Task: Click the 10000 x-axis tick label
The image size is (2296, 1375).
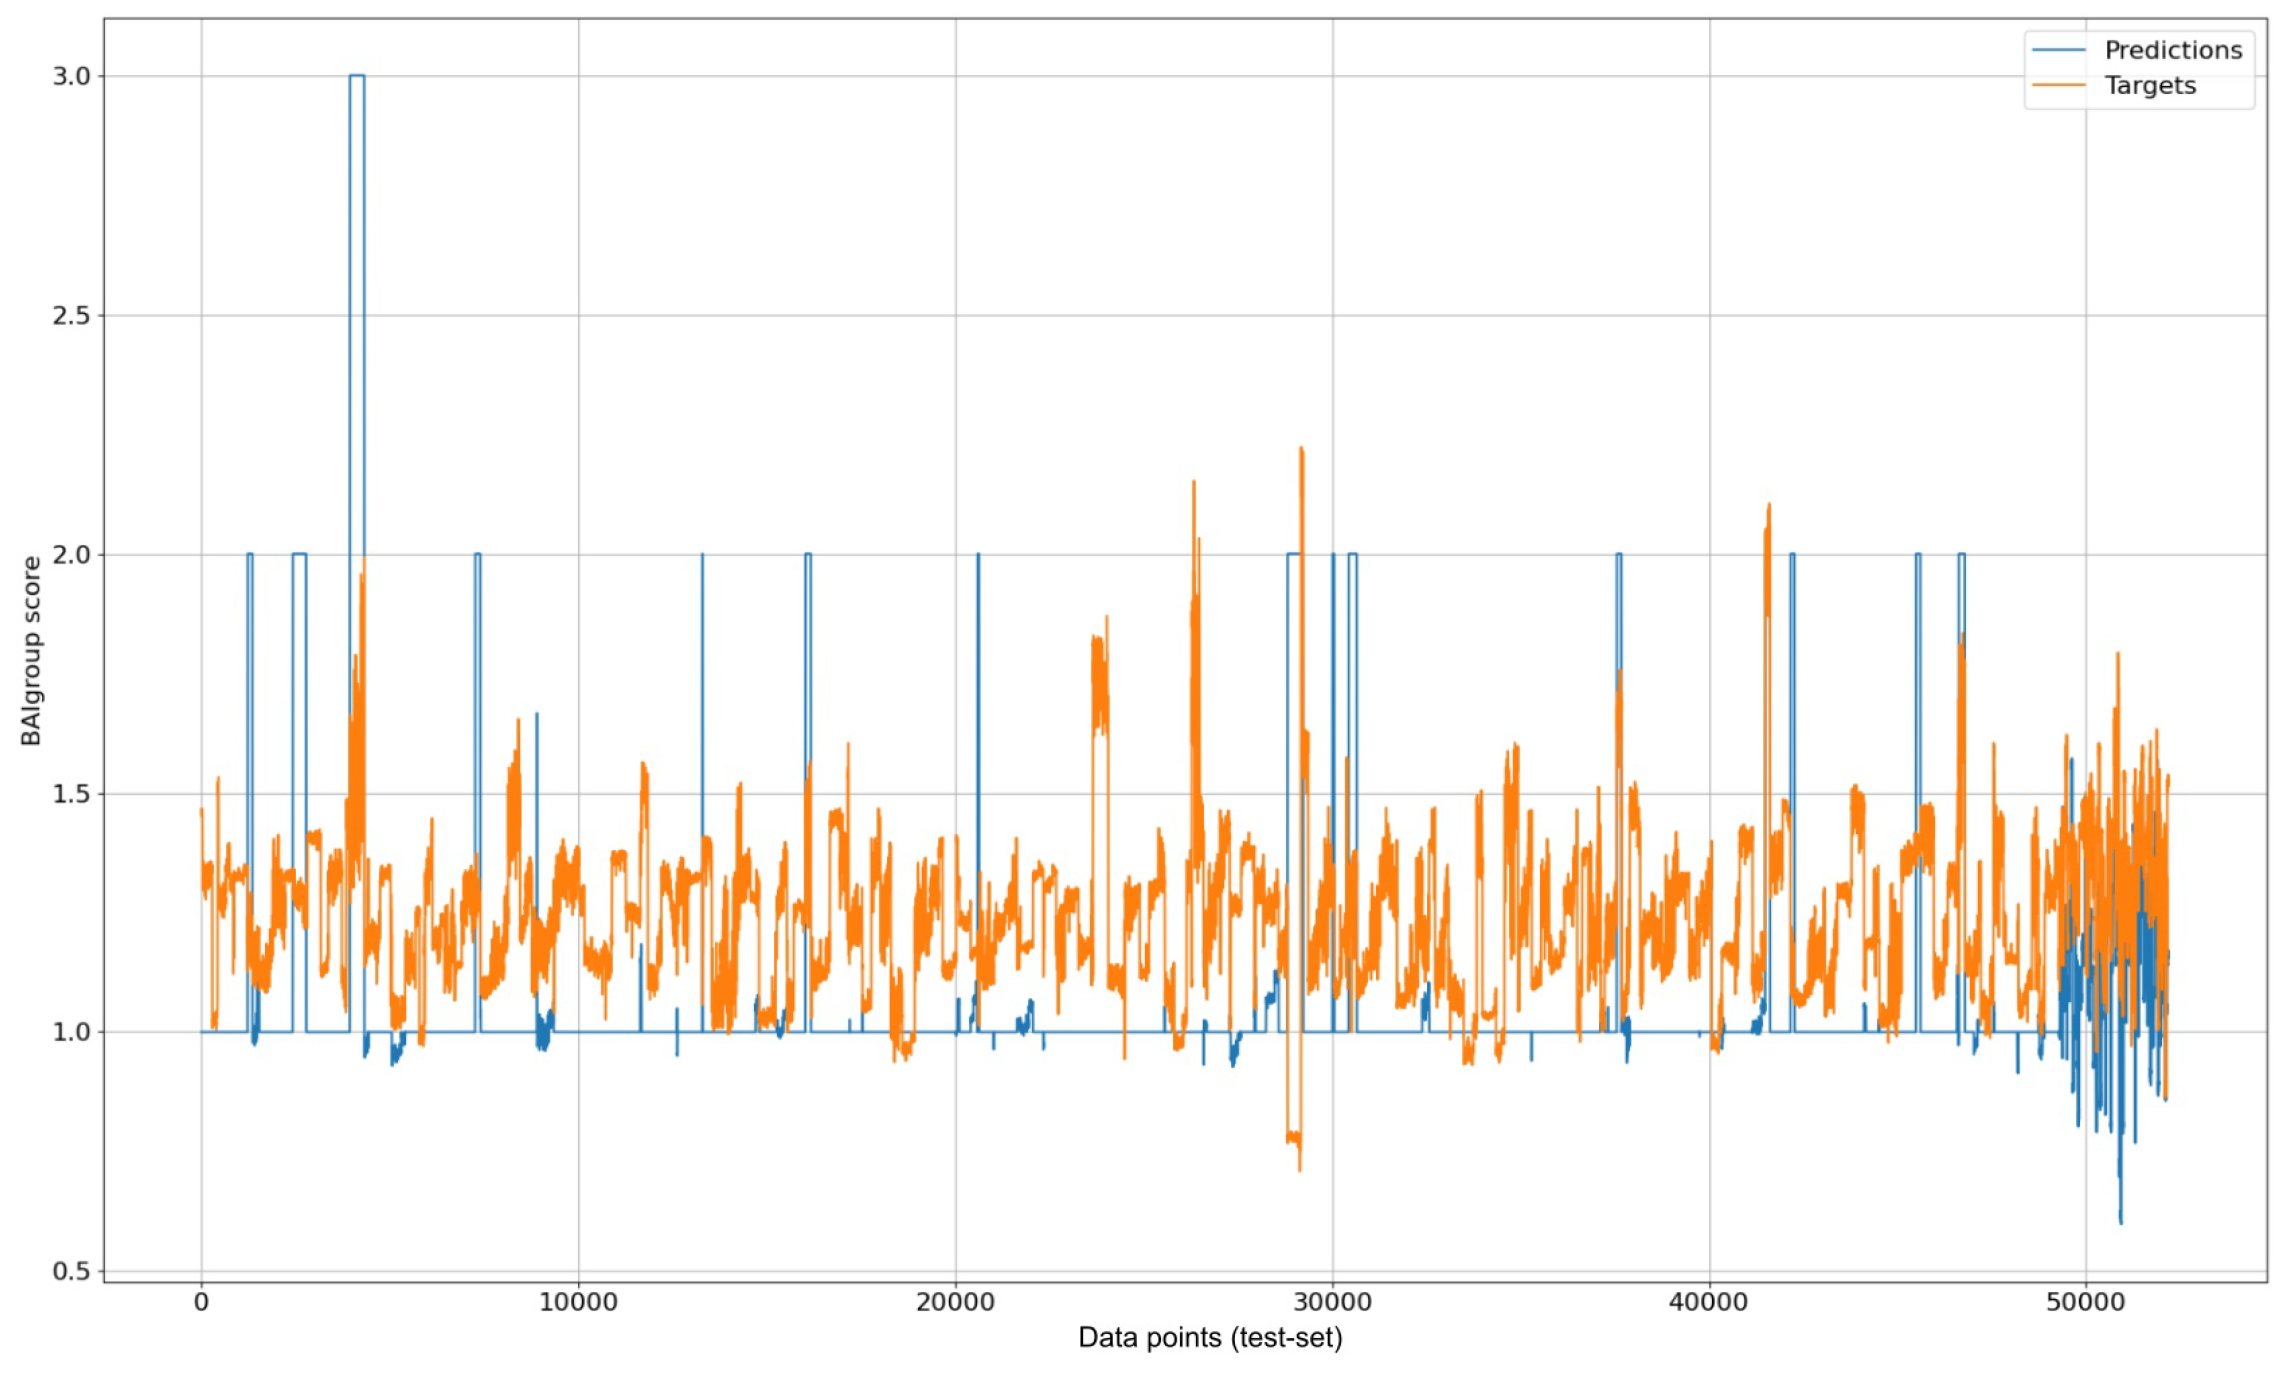Action: pos(578,1303)
